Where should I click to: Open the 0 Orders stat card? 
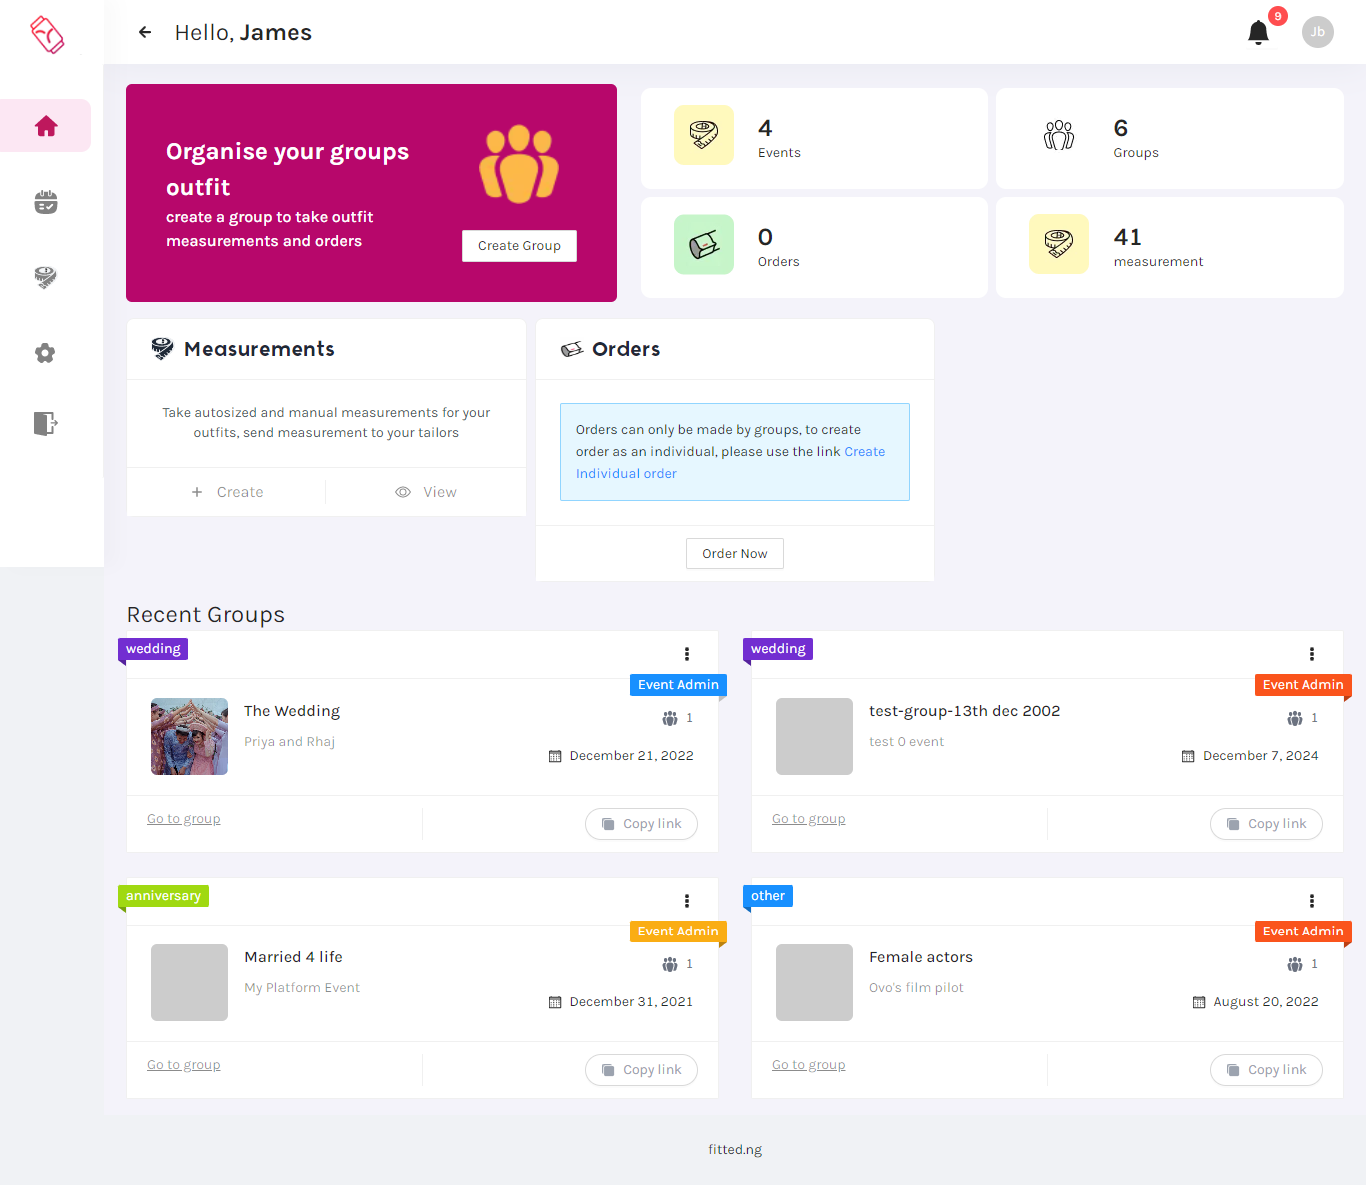pos(814,248)
